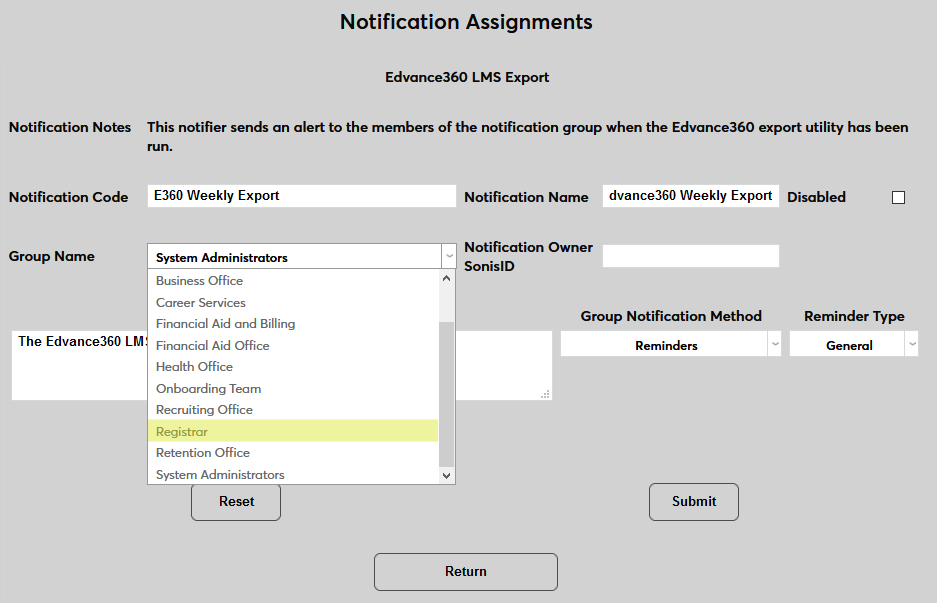Click scroll down arrow in group list
Image resolution: width=937 pixels, height=603 pixels.
coord(446,476)
